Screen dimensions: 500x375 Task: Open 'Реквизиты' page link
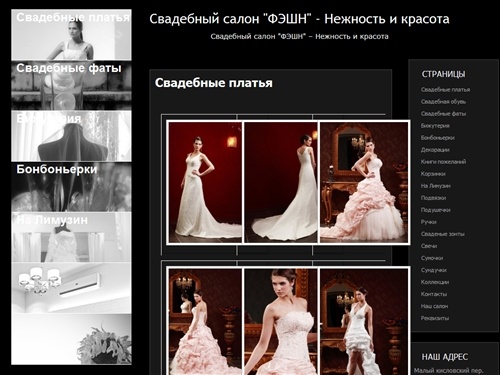pyautogui.click(x=435, y=318)
